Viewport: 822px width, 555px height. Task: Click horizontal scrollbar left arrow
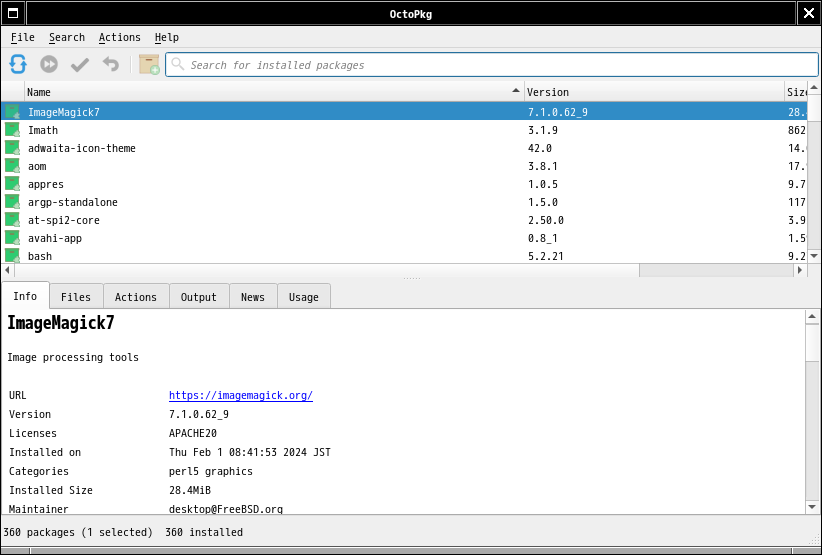click(7, 270)
